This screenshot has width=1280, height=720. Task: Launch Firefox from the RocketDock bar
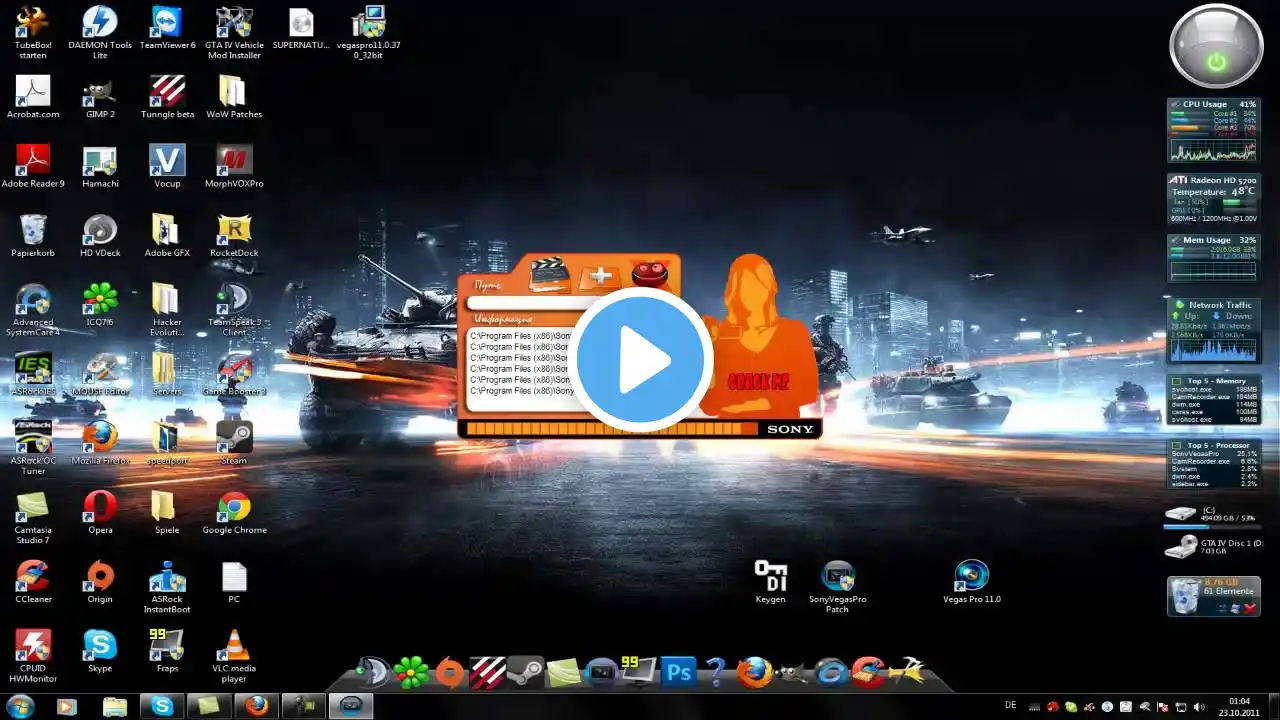(x=754, y=672)
